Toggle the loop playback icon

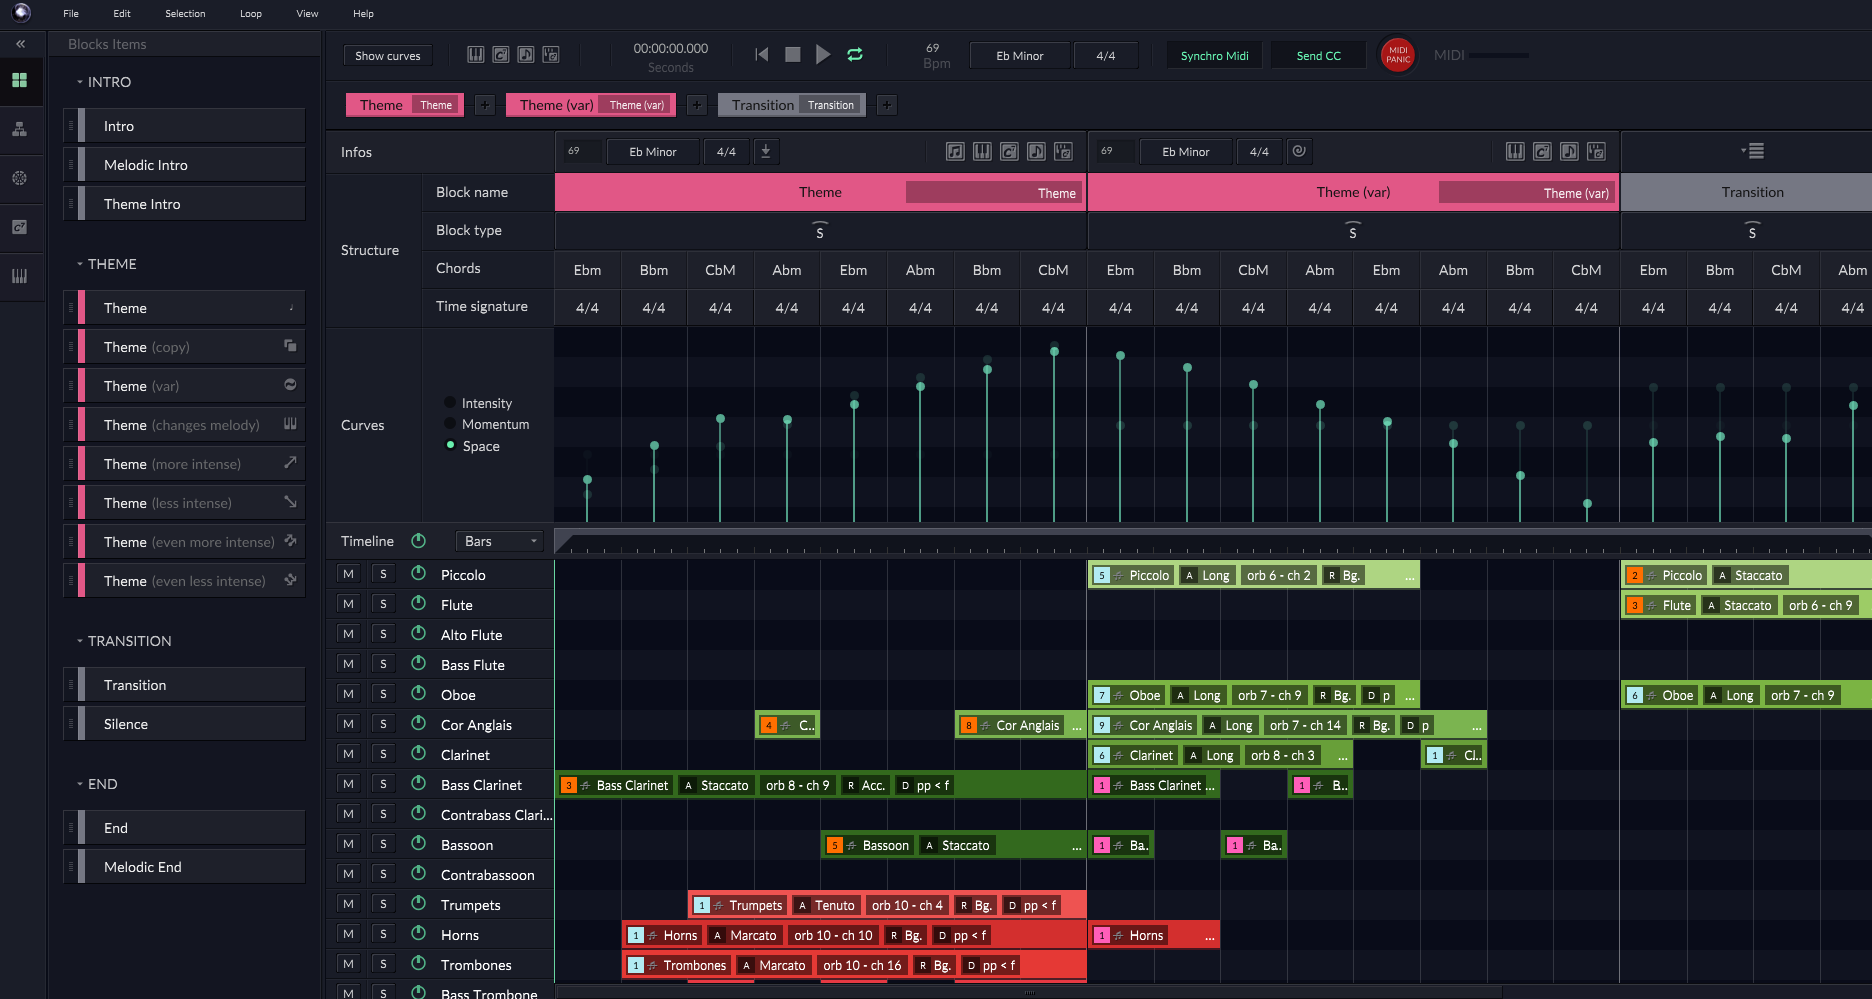point(855,55)
